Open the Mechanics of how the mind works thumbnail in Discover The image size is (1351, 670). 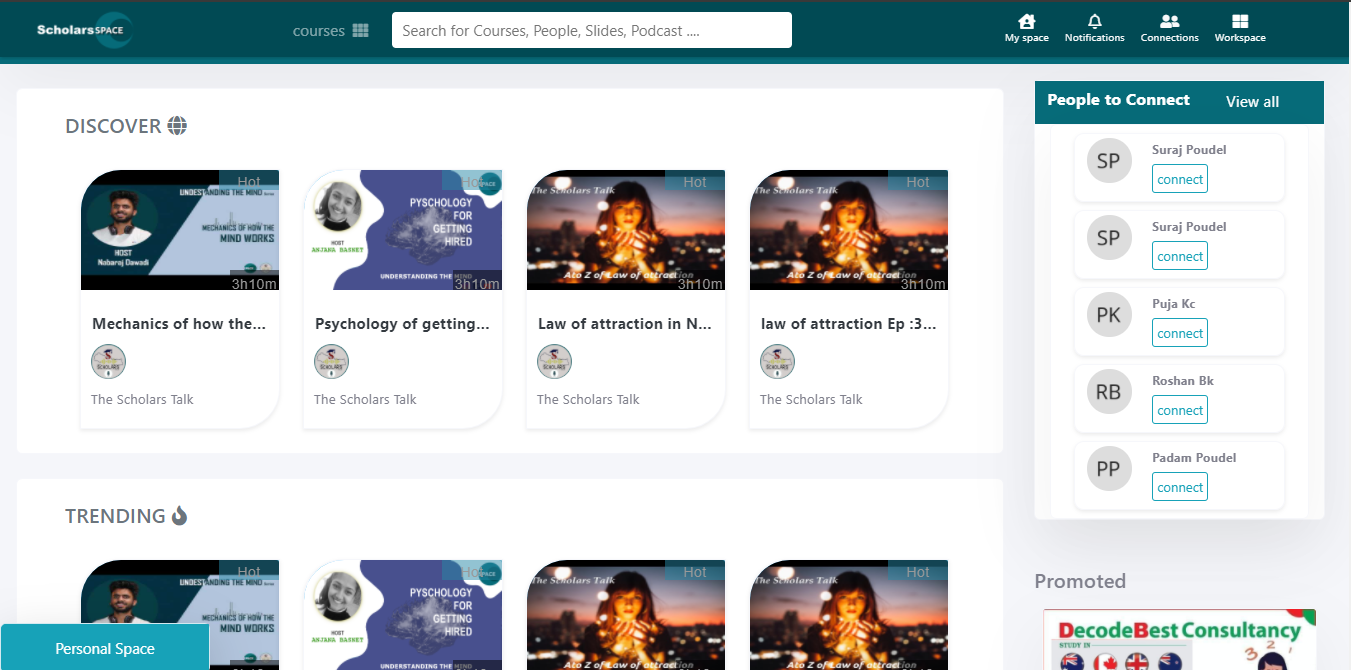coord(180,230)
